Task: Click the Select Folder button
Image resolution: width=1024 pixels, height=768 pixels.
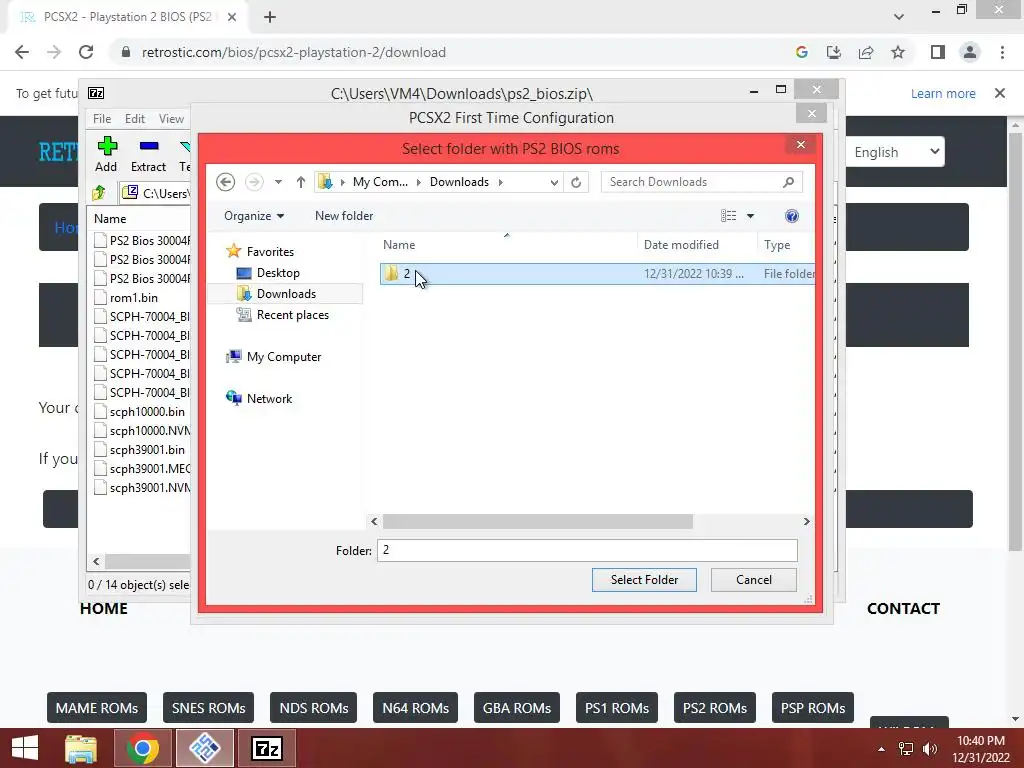Action: point(644,580)
